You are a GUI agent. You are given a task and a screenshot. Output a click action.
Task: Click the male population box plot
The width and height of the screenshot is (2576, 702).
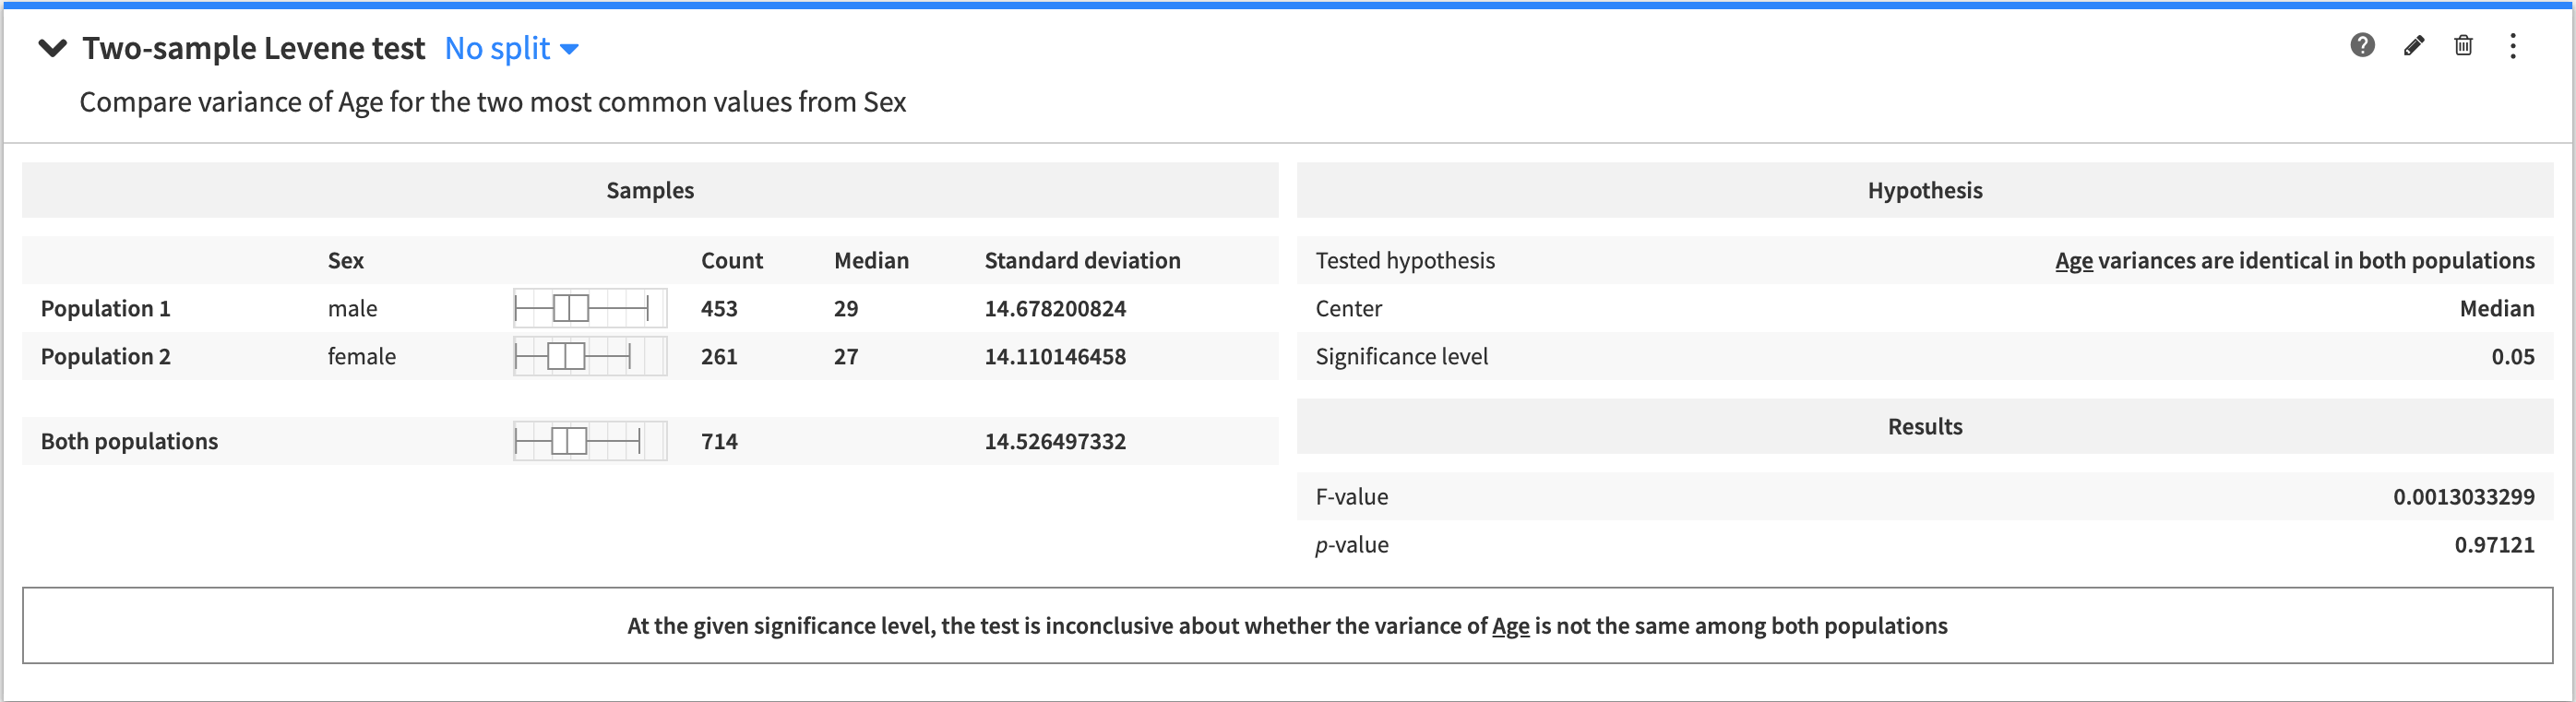coord(590,308)
